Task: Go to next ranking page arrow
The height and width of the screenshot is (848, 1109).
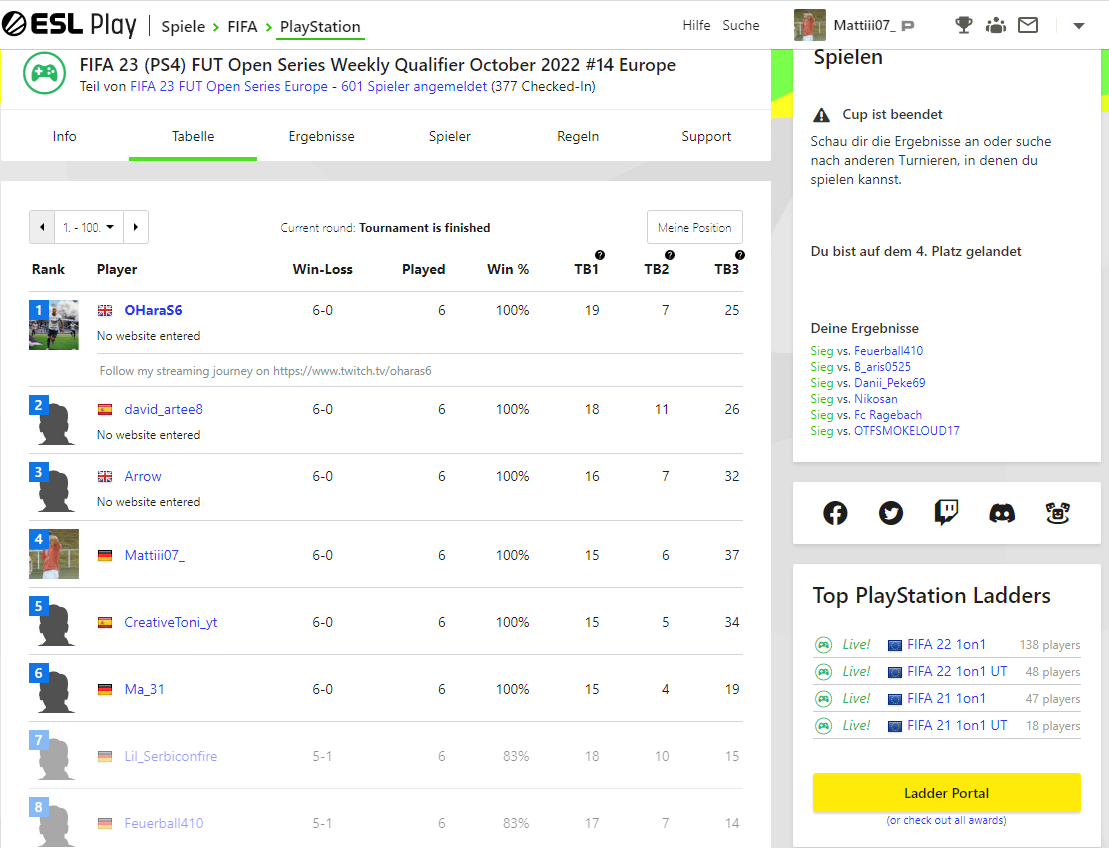Action: (136, 227)
